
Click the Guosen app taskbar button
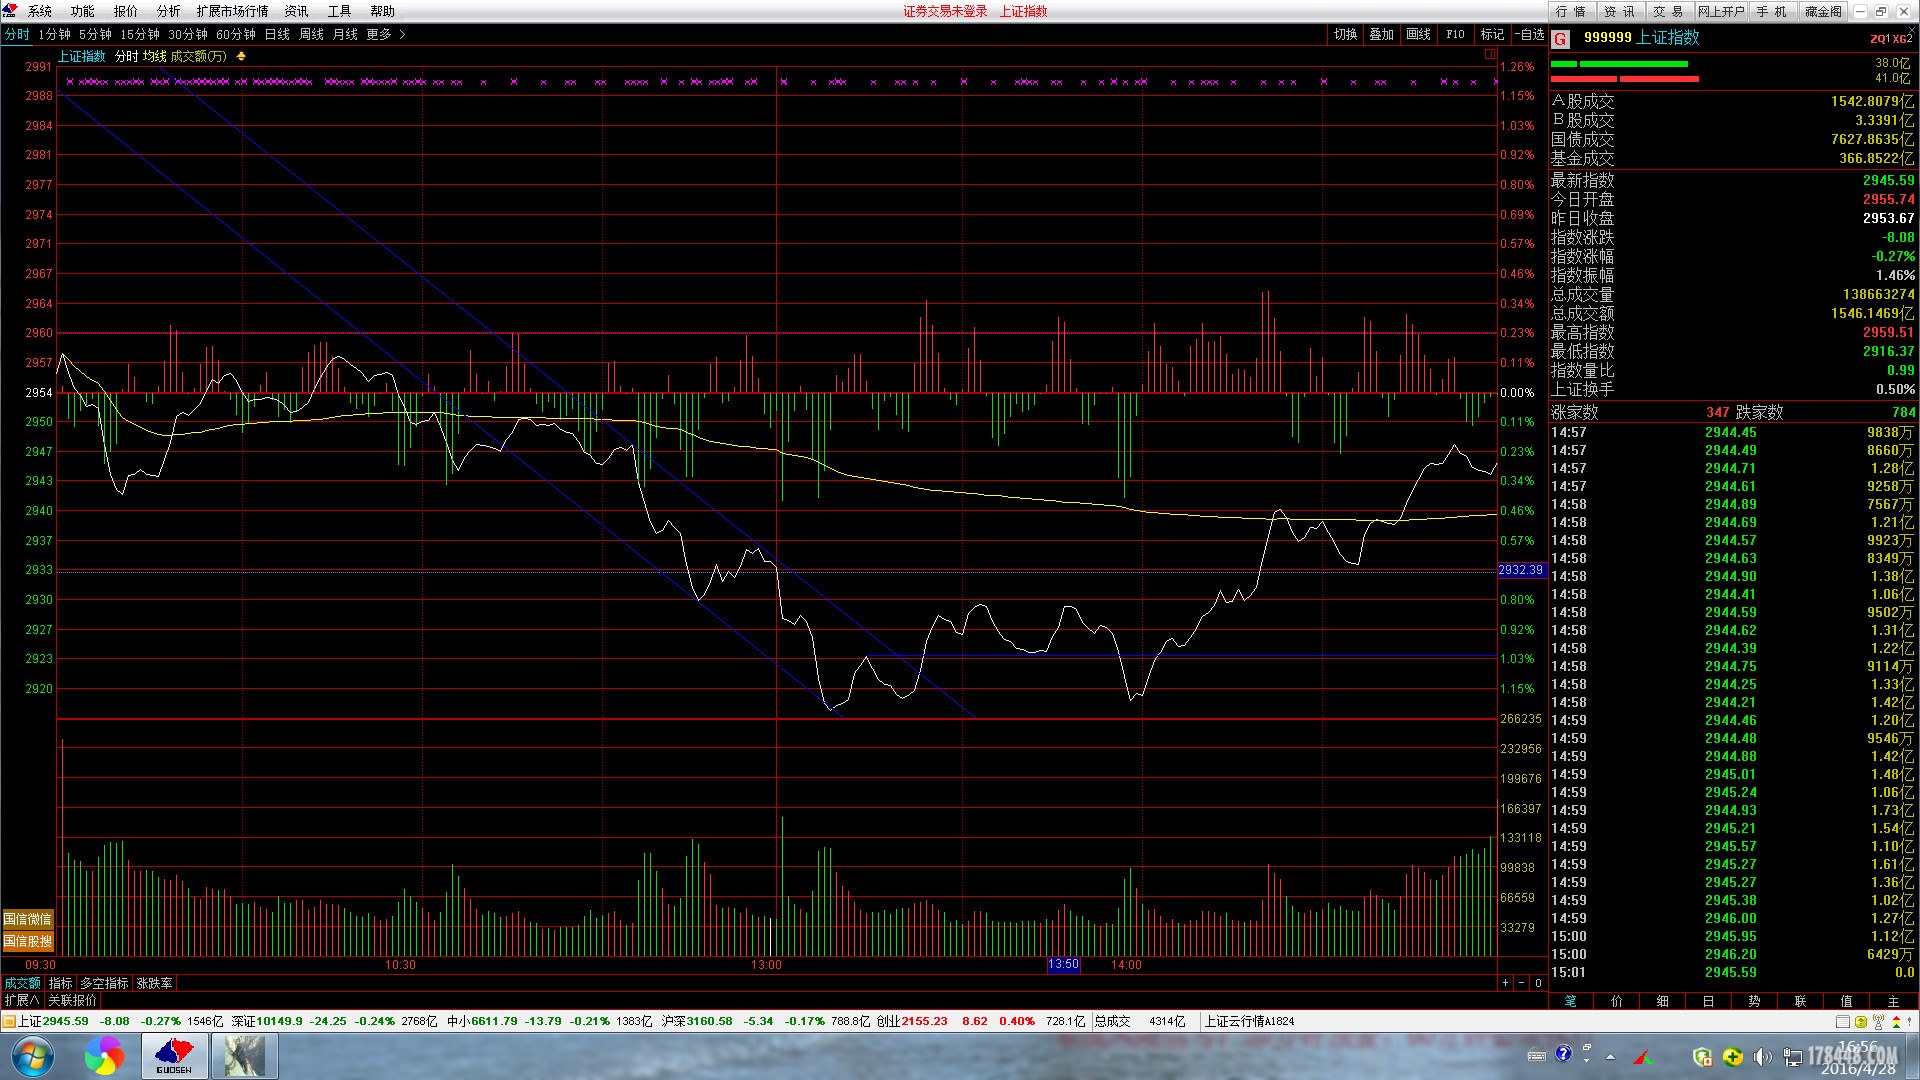click(x=174, y=1056)
